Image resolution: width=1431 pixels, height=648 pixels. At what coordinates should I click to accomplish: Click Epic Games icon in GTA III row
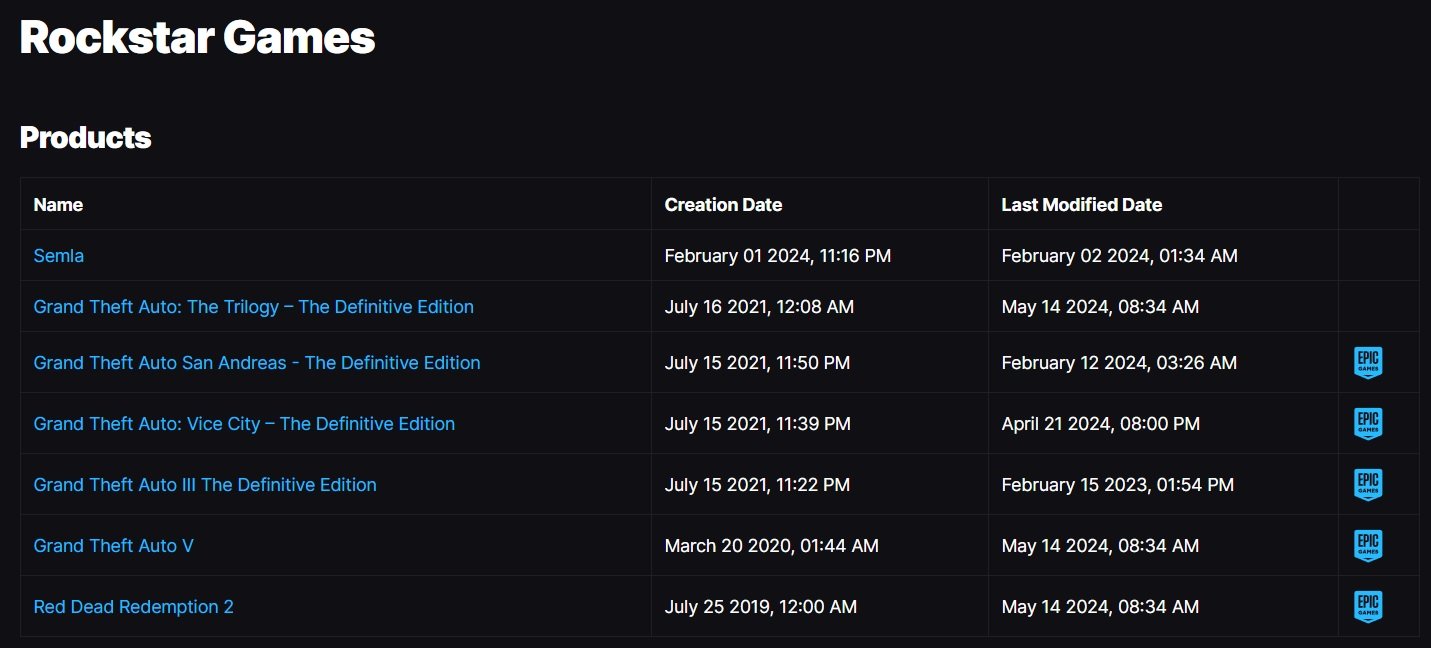(x=1368, y=485)
